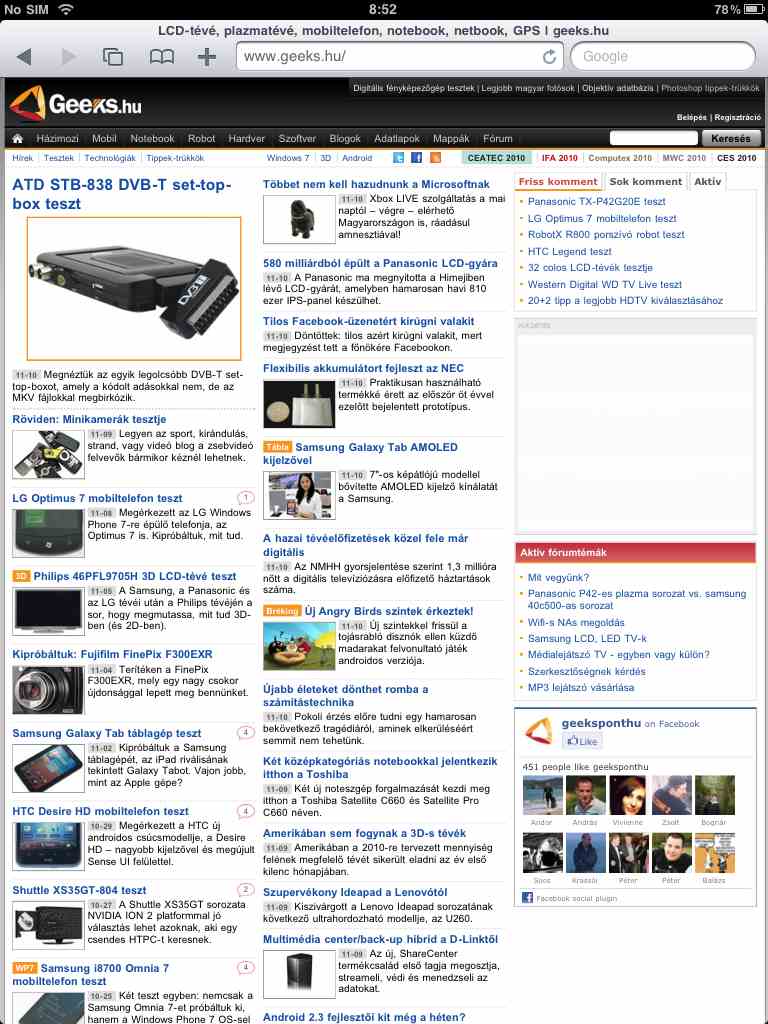Open the CES 2010 event link

pyautogui.click(x=737, y=158)
